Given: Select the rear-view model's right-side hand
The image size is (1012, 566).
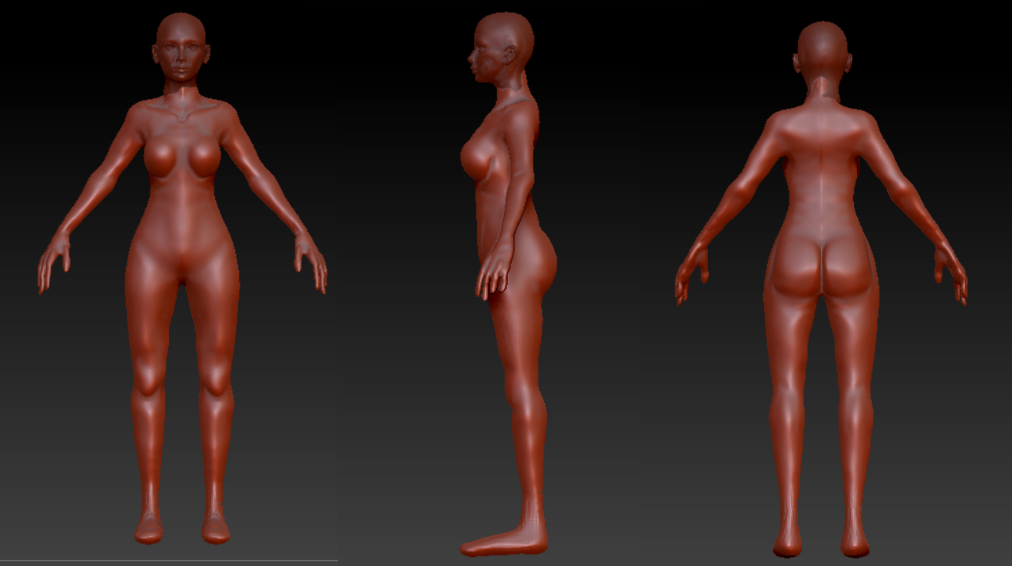Looking at the screenshot, I should coord(951,273).
